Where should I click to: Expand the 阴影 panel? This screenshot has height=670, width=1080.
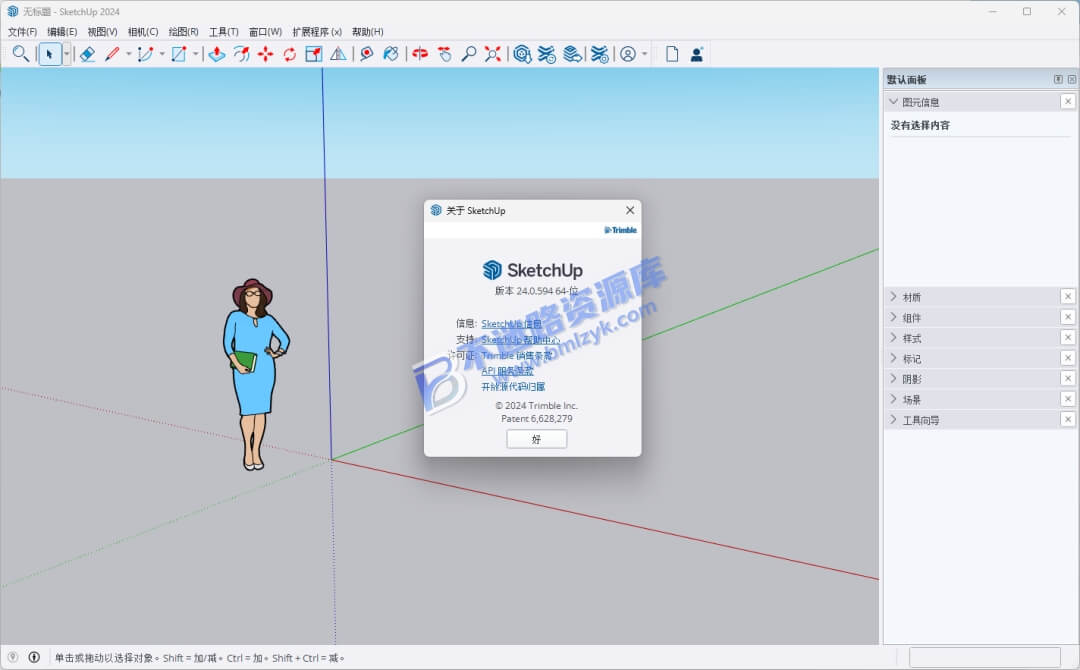tap(893, 379)
